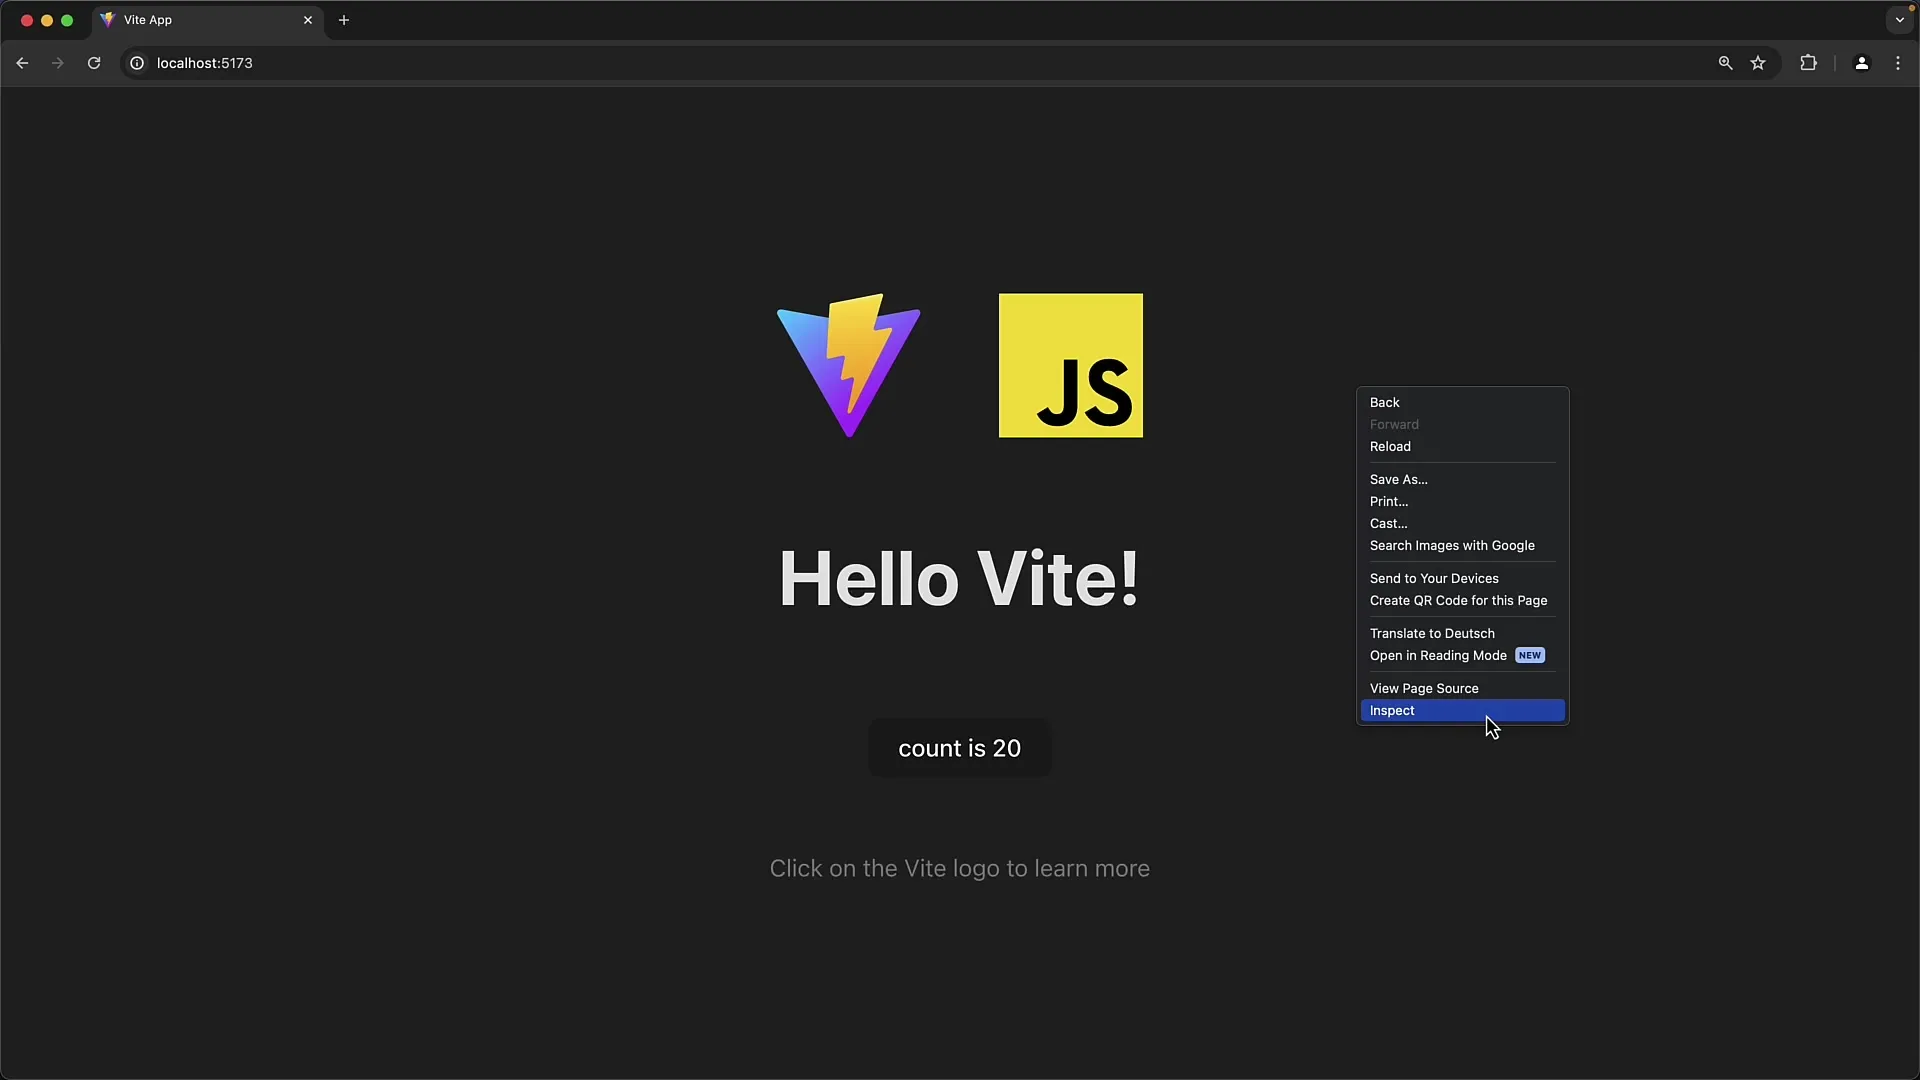Close the Vite App tab
Image resolution: width=1920 pixels, height=1080 pixels.
(308, 20)
